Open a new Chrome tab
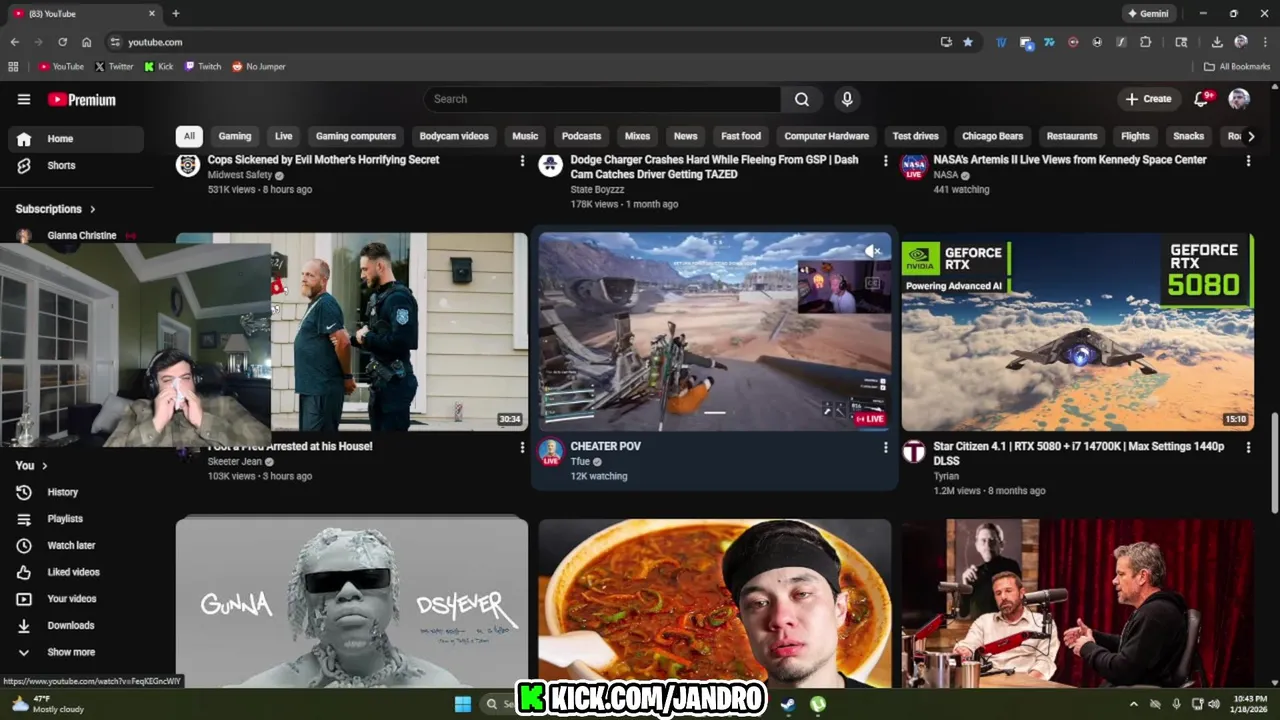This screenshot has width=1280, height=720. pyautogui.click(x=176, y=14)
